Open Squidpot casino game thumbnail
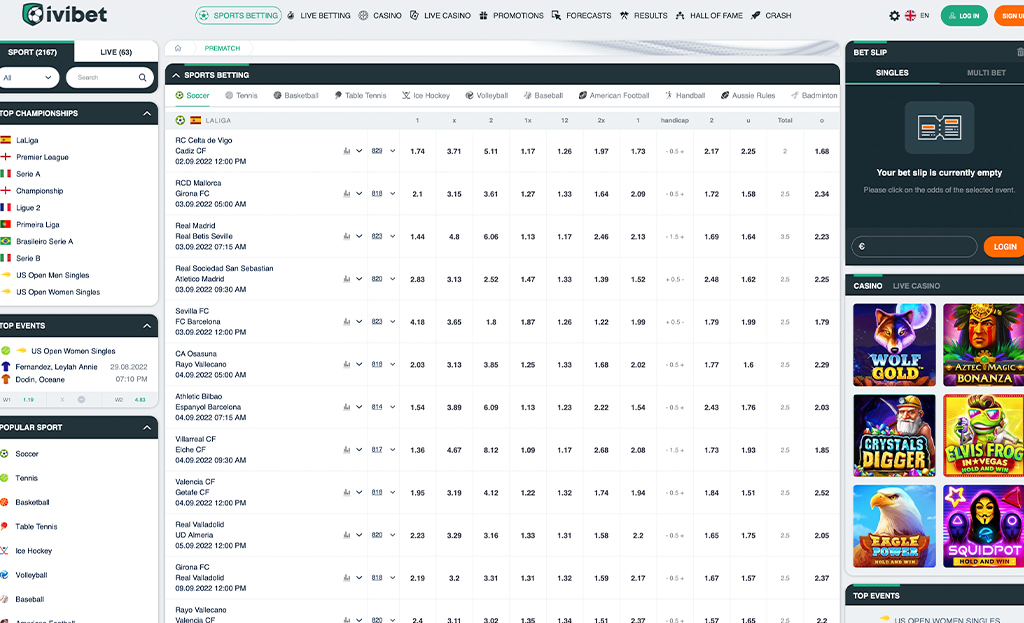 tap(984, 526)
